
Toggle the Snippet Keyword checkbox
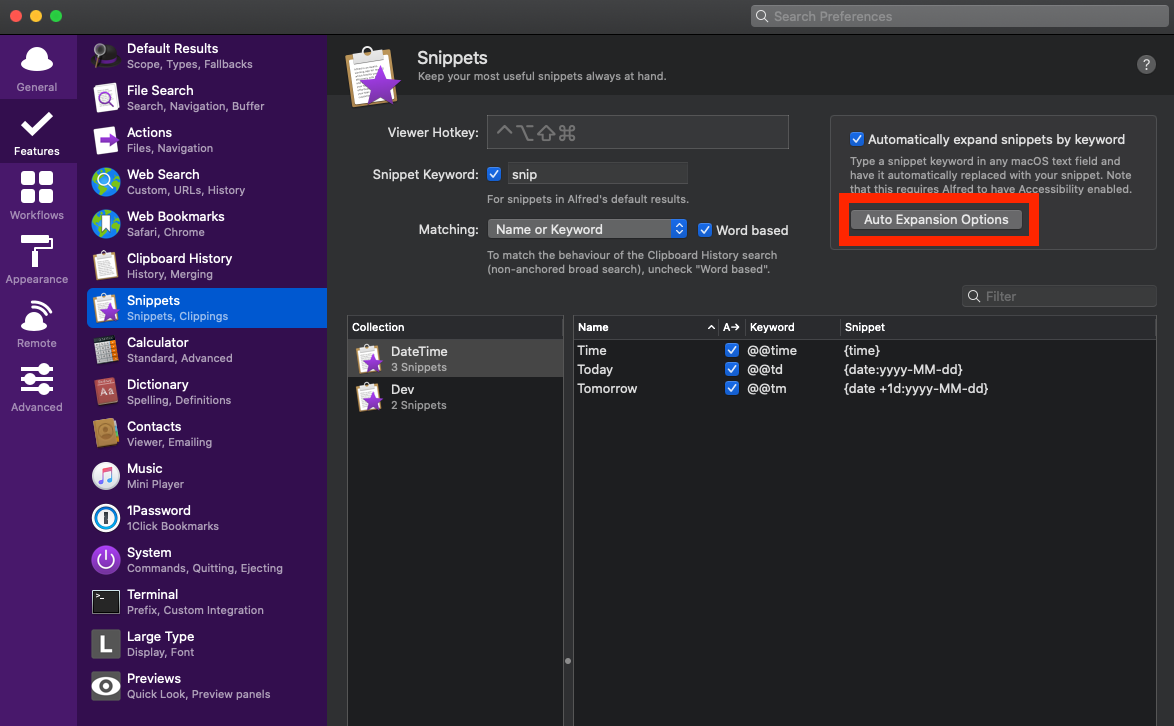point(494,174)
